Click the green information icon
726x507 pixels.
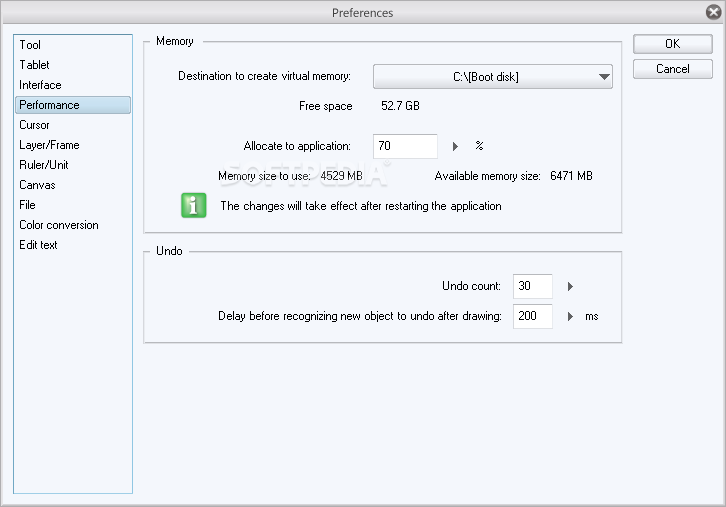194,205
